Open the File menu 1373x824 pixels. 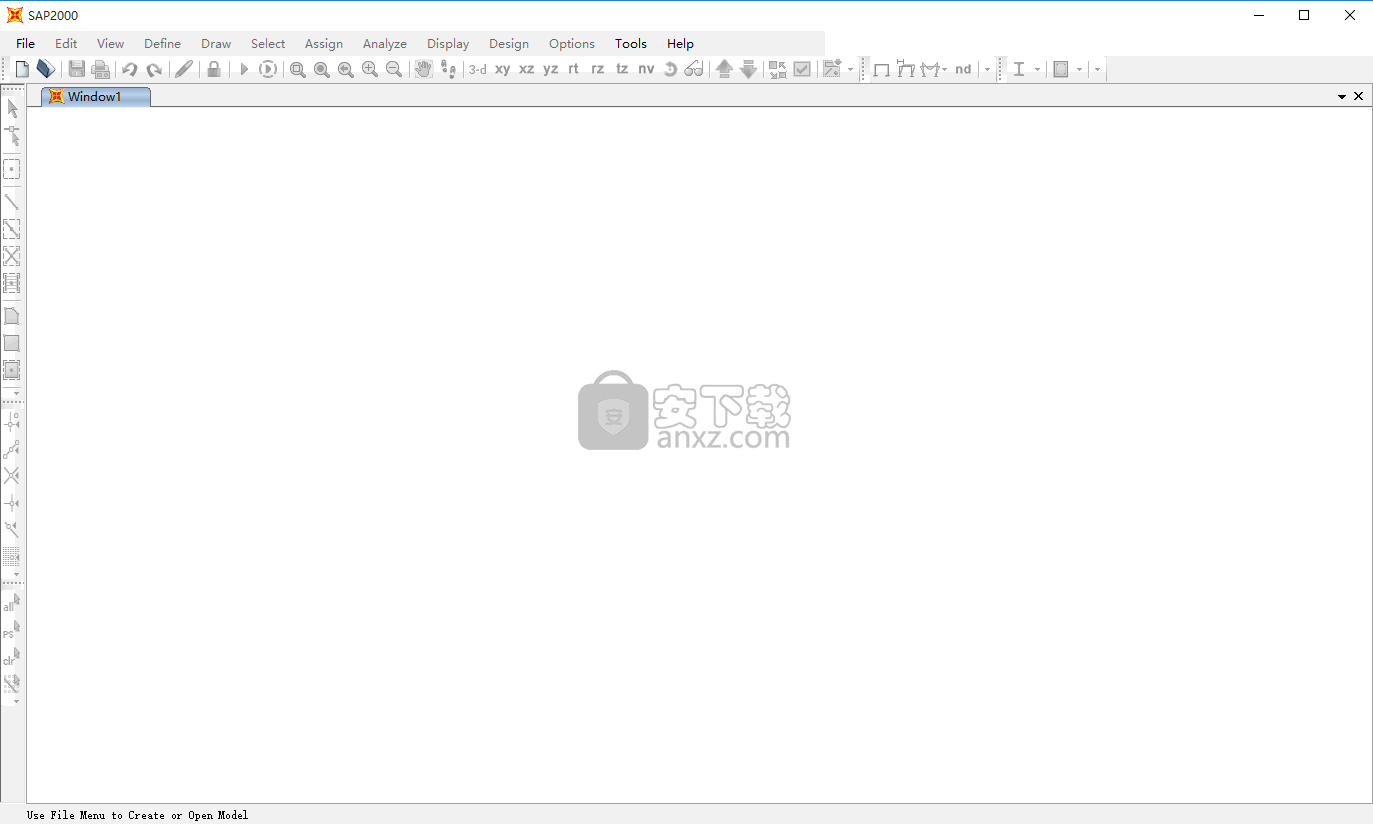coord(25,44)
